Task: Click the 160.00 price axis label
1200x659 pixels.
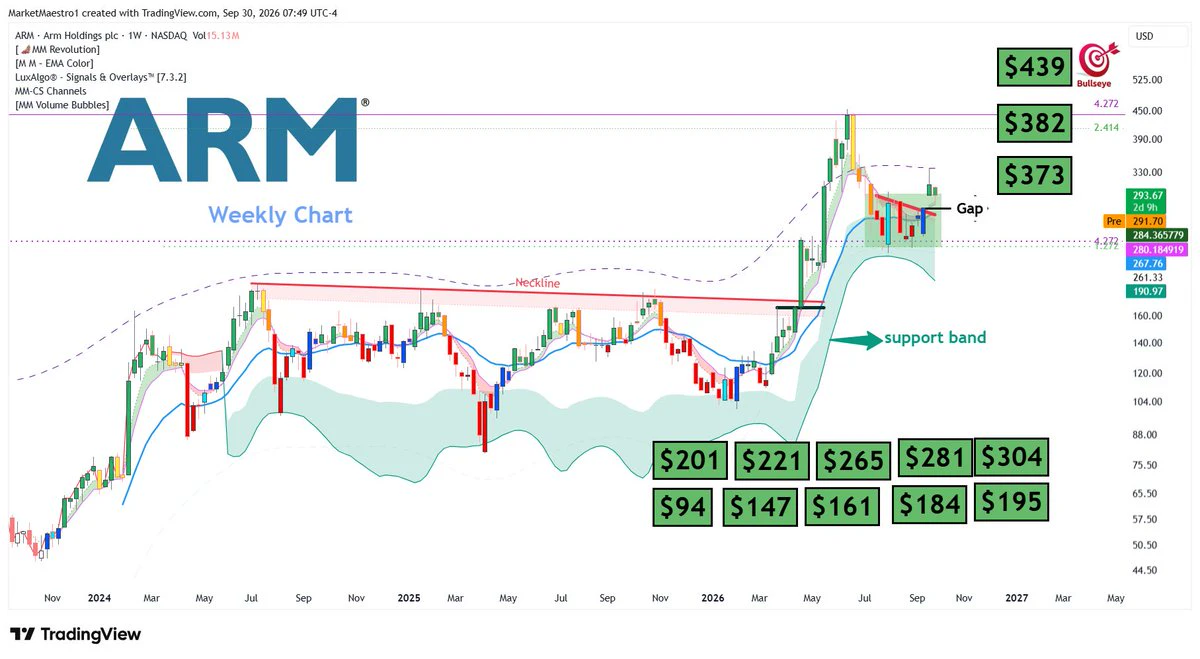Action: coord(1148,316)
